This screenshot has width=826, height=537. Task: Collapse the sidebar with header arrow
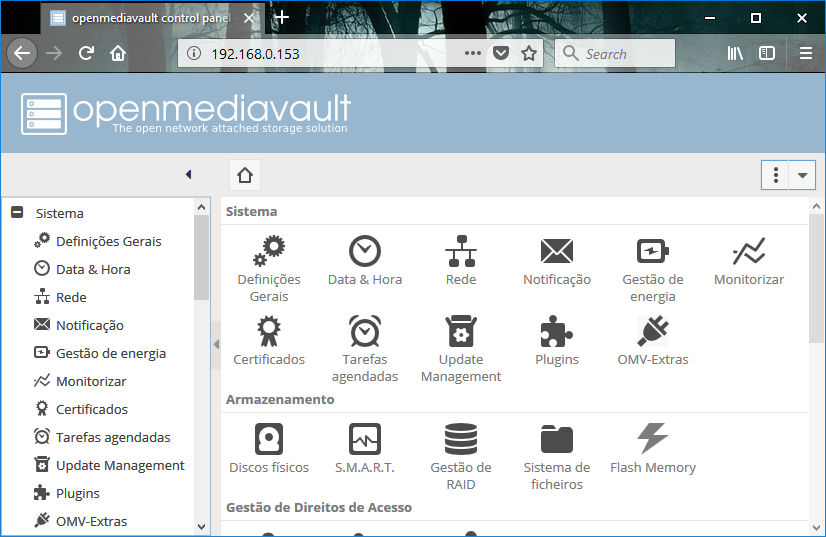tap(189, 174)
